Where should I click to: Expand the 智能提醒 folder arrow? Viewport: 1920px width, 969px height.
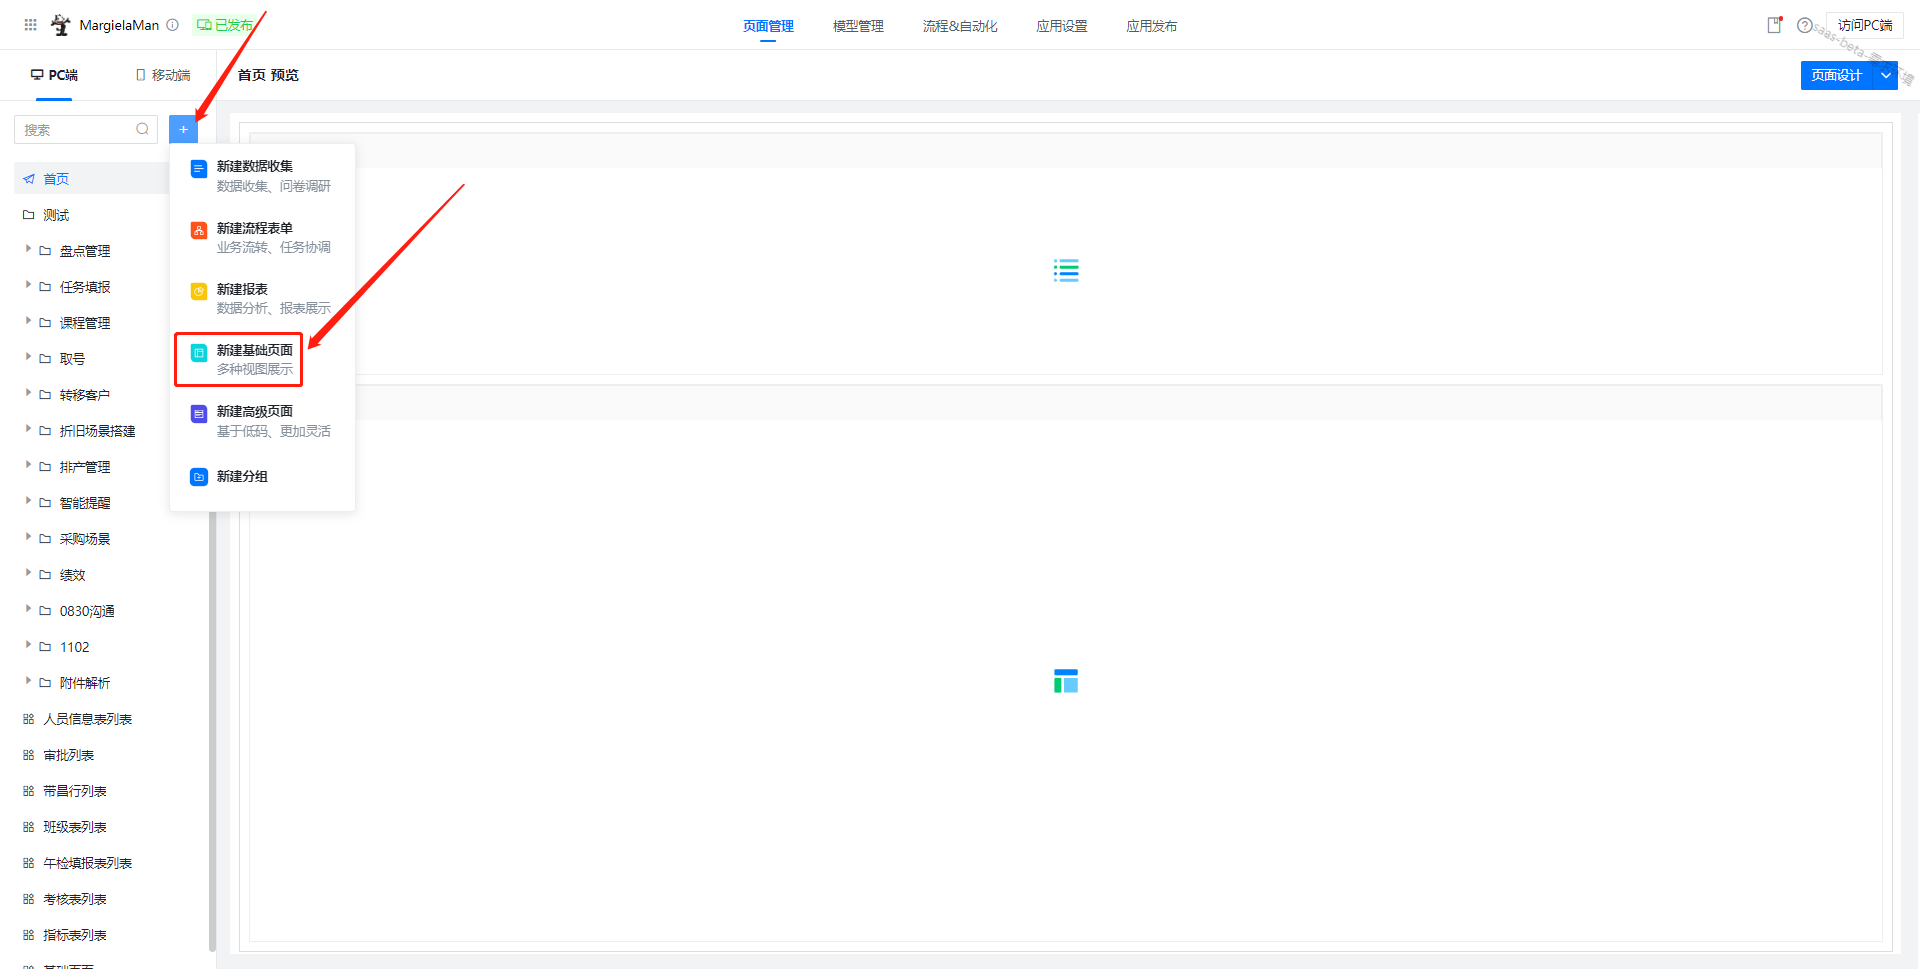28,502
